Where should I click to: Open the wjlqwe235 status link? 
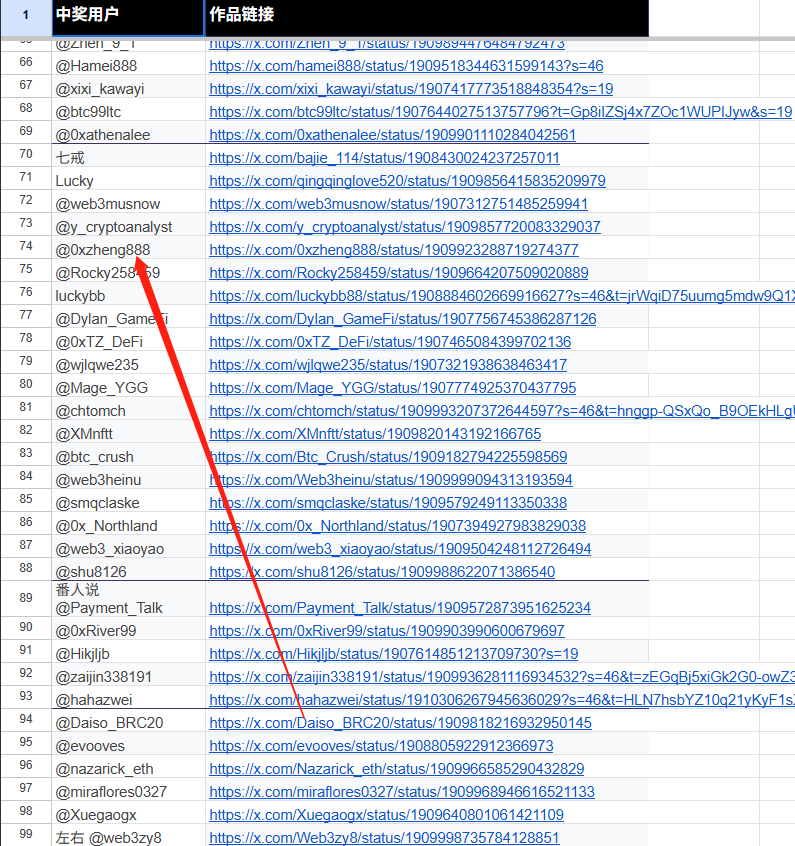[388, 365]
